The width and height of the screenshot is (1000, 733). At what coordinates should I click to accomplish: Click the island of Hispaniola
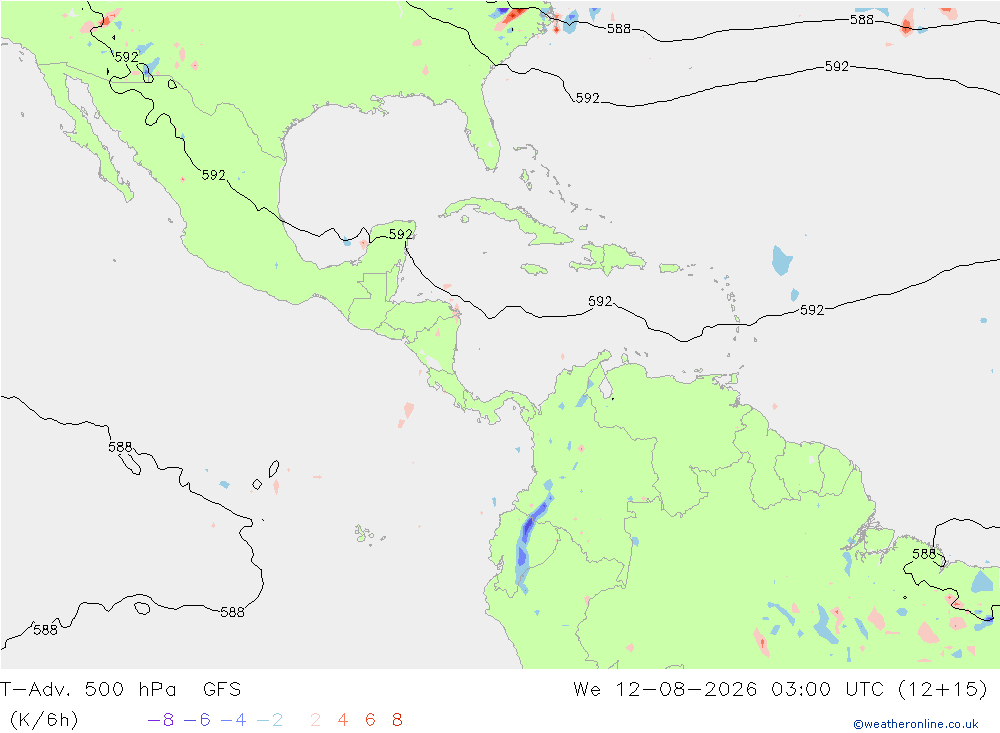coord(608,259)
